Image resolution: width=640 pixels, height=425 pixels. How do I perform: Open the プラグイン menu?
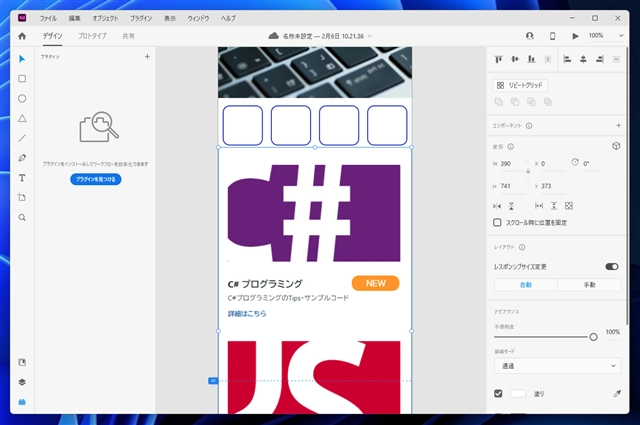click(x=141, y=18)
